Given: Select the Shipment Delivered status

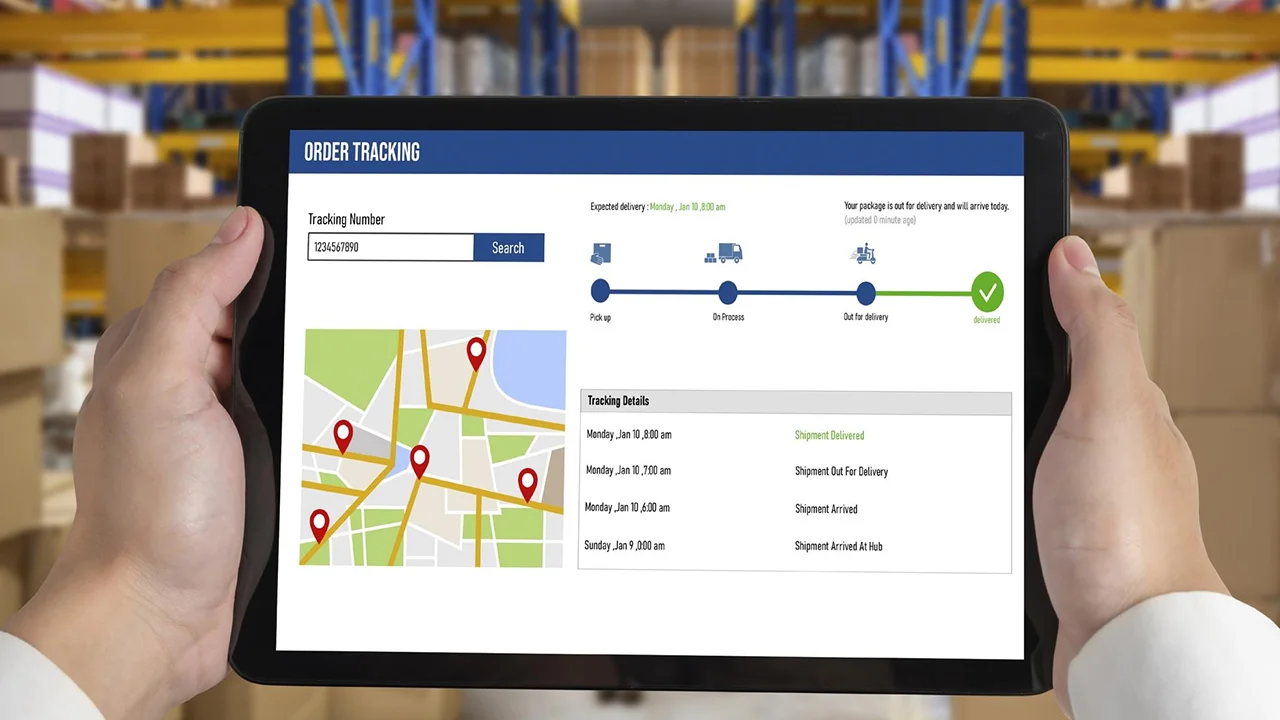Looking at the screenshot, I should click(x=829, y=435).
